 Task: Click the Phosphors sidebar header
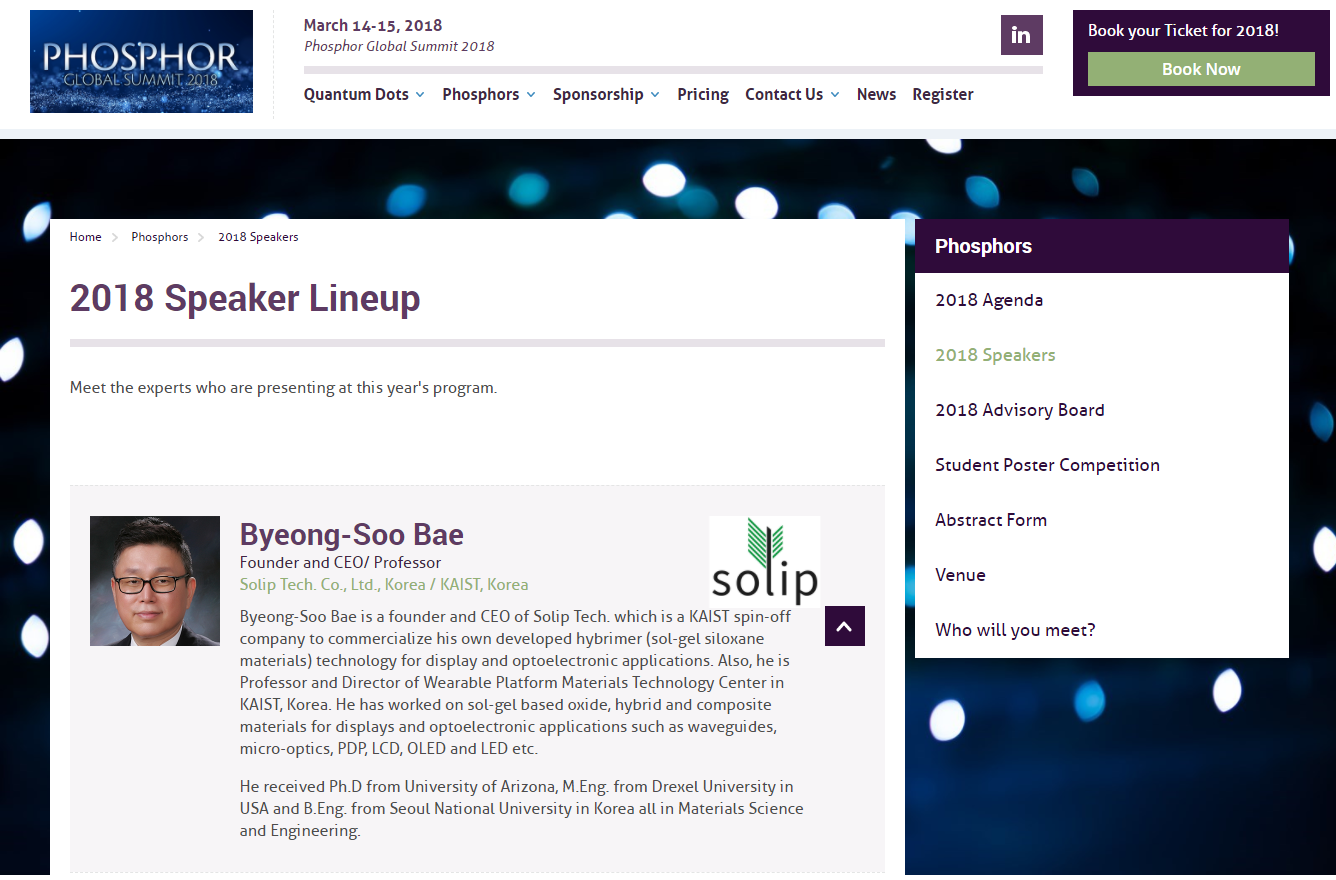pyautogui.click(x=1102, y=246)
